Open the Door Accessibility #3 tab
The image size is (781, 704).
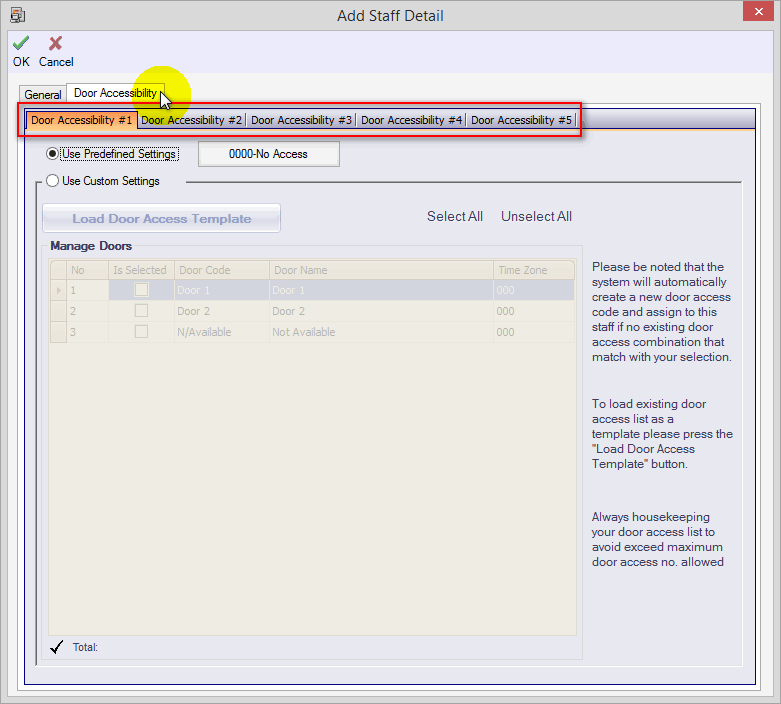(x=302, y=120)
